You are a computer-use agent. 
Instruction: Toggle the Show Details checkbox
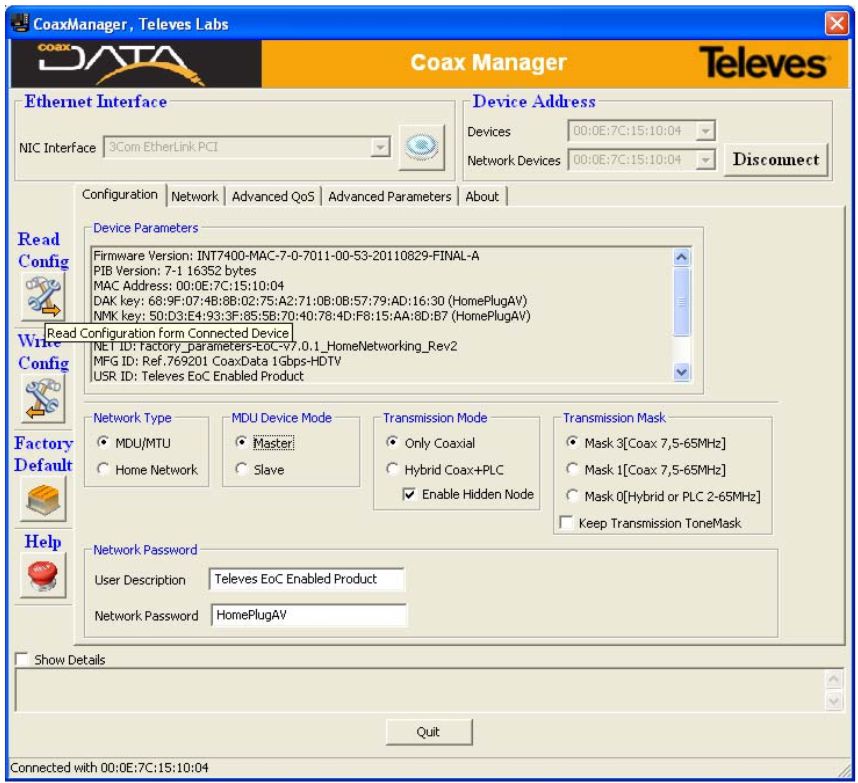(x=22, y=659)
